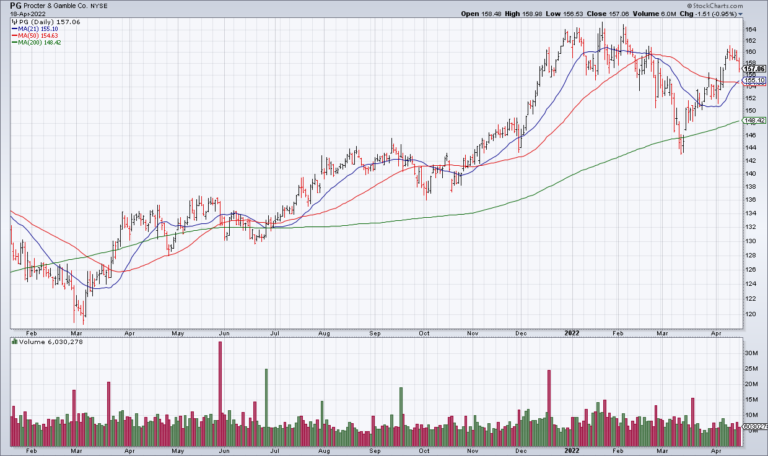The height and width of the screenshot is (456, 768).
Task: Click the 15M volume axis label
Action: (x=751, y=400)
